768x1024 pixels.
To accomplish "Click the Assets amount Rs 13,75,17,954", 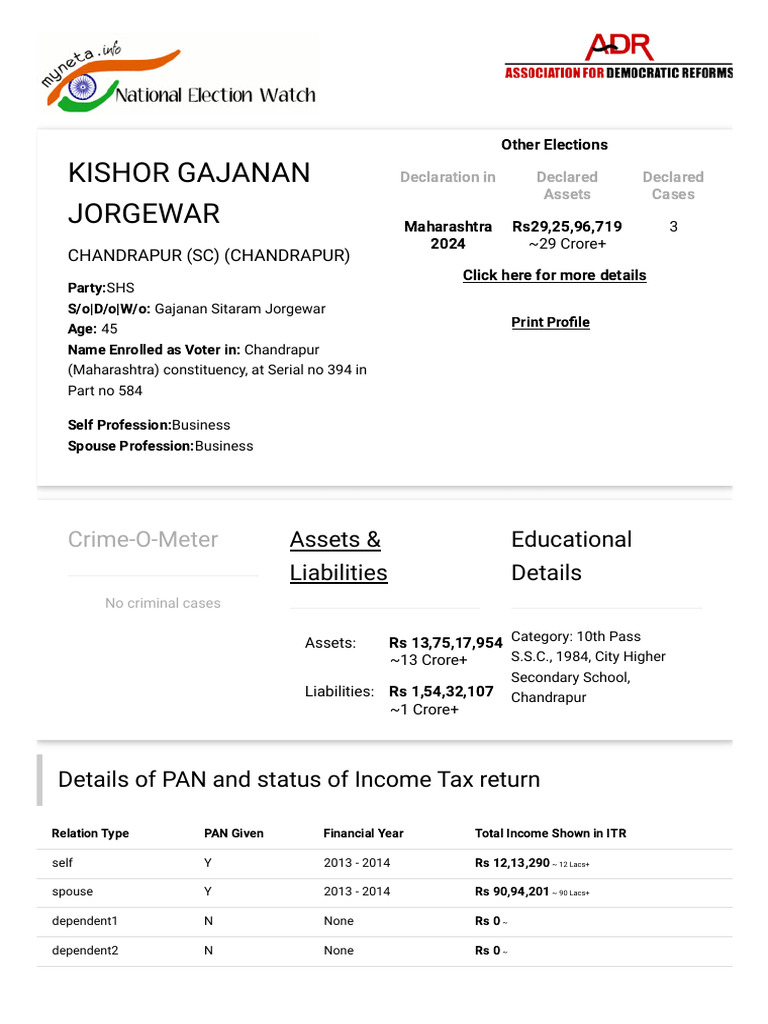I will (x=445, y=643).
